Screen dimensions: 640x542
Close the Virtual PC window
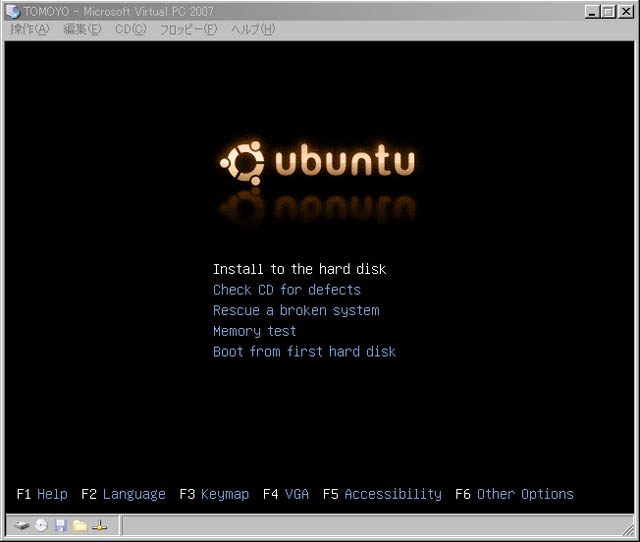click(x=626, y=11)
